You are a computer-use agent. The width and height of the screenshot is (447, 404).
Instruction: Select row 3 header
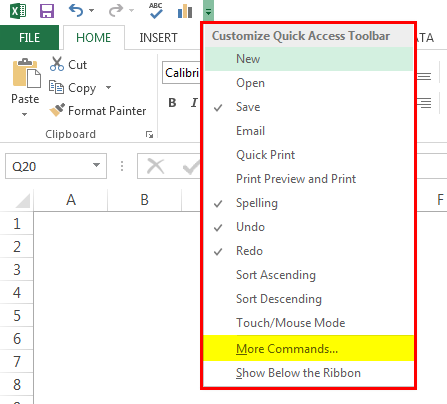click(17, 269)
